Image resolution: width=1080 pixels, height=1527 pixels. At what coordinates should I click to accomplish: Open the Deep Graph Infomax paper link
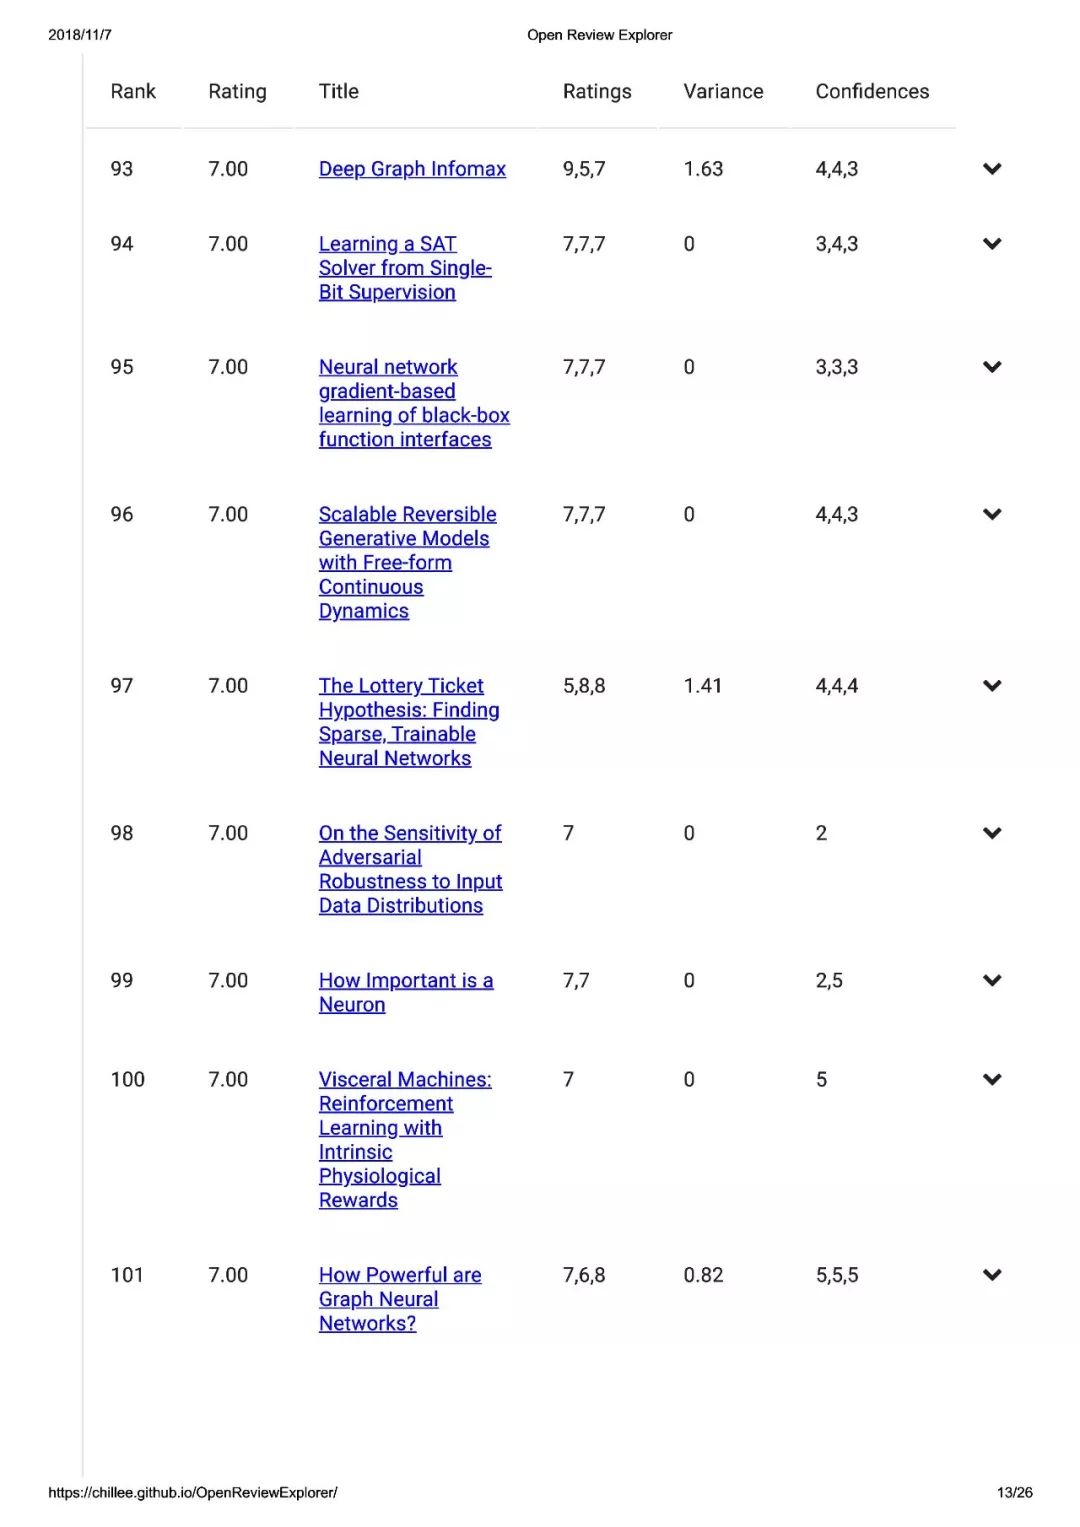tap(412, 169)
